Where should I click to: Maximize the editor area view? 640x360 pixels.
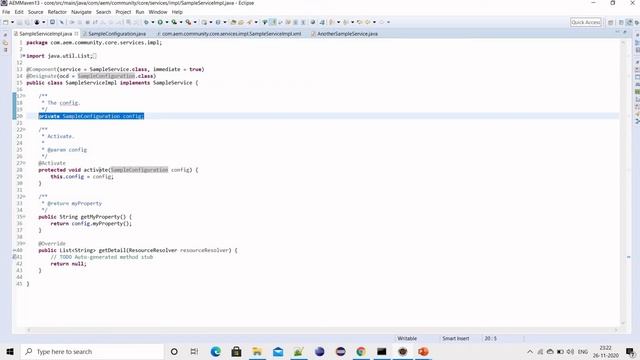[624, 32]
